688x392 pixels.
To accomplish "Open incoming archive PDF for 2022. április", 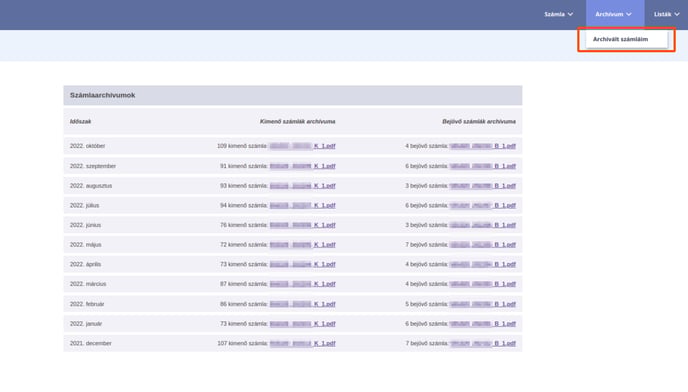I will coord(483,265).
